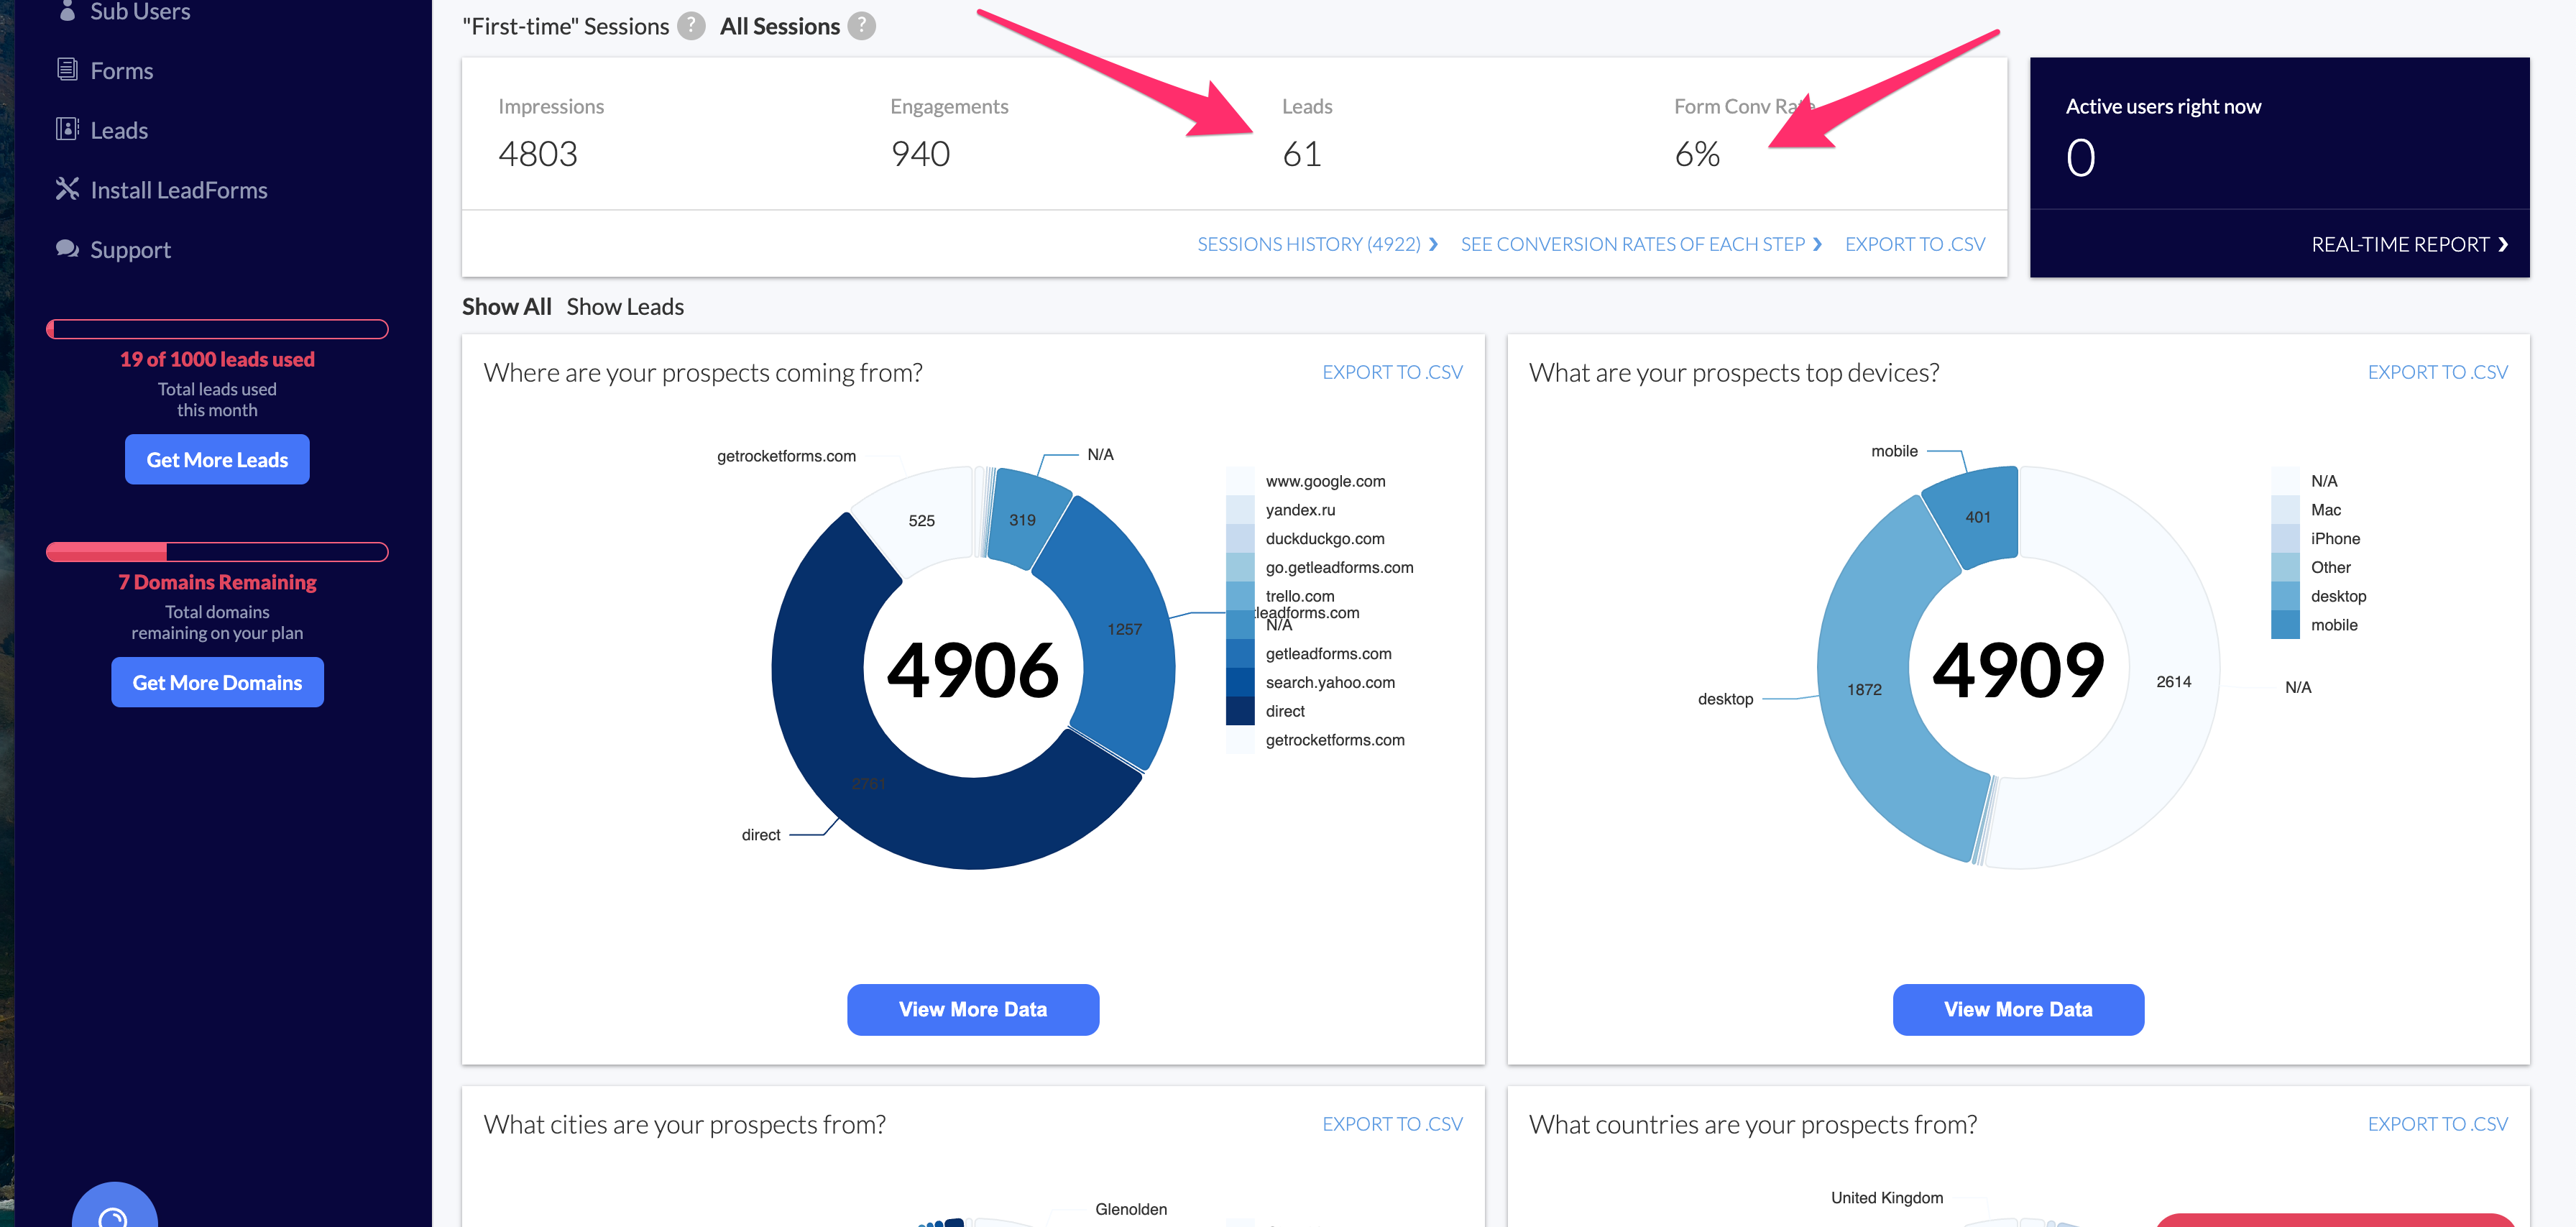Open help tooltip beside "First-time" Sessions

point(690,26)
